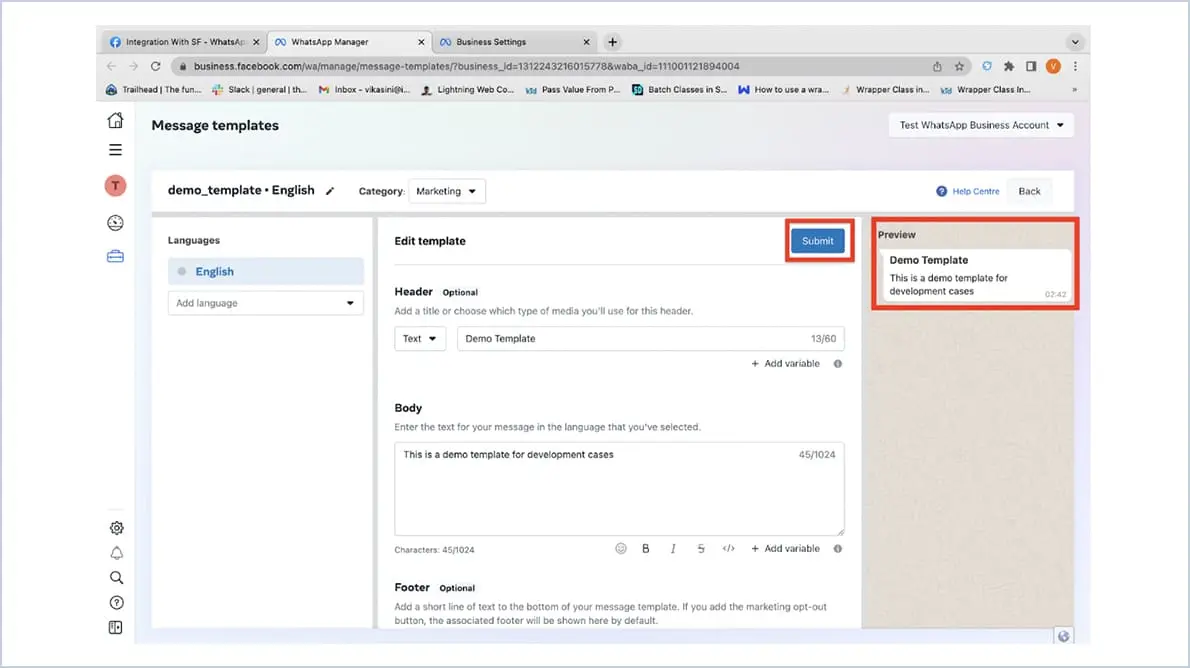
Task: Bookmark this page with the star icon
Action: 959,66
